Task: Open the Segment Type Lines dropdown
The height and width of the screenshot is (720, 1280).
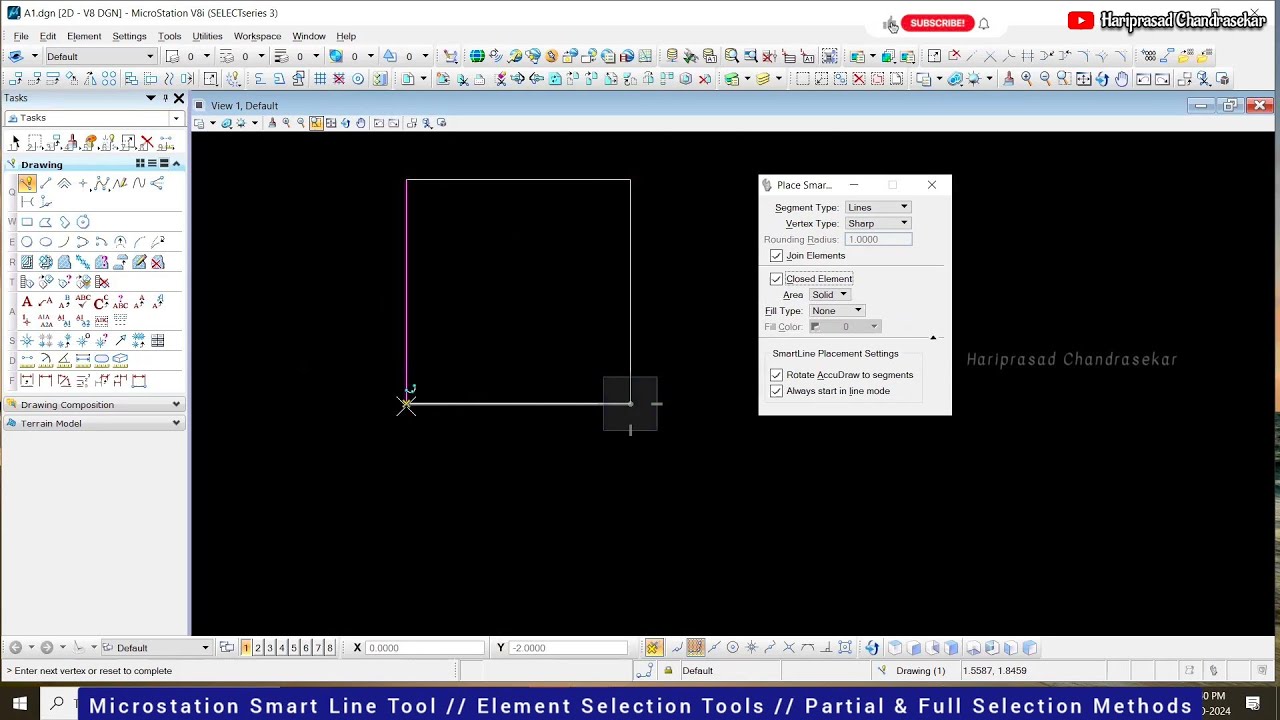Action: click(877, 207)
